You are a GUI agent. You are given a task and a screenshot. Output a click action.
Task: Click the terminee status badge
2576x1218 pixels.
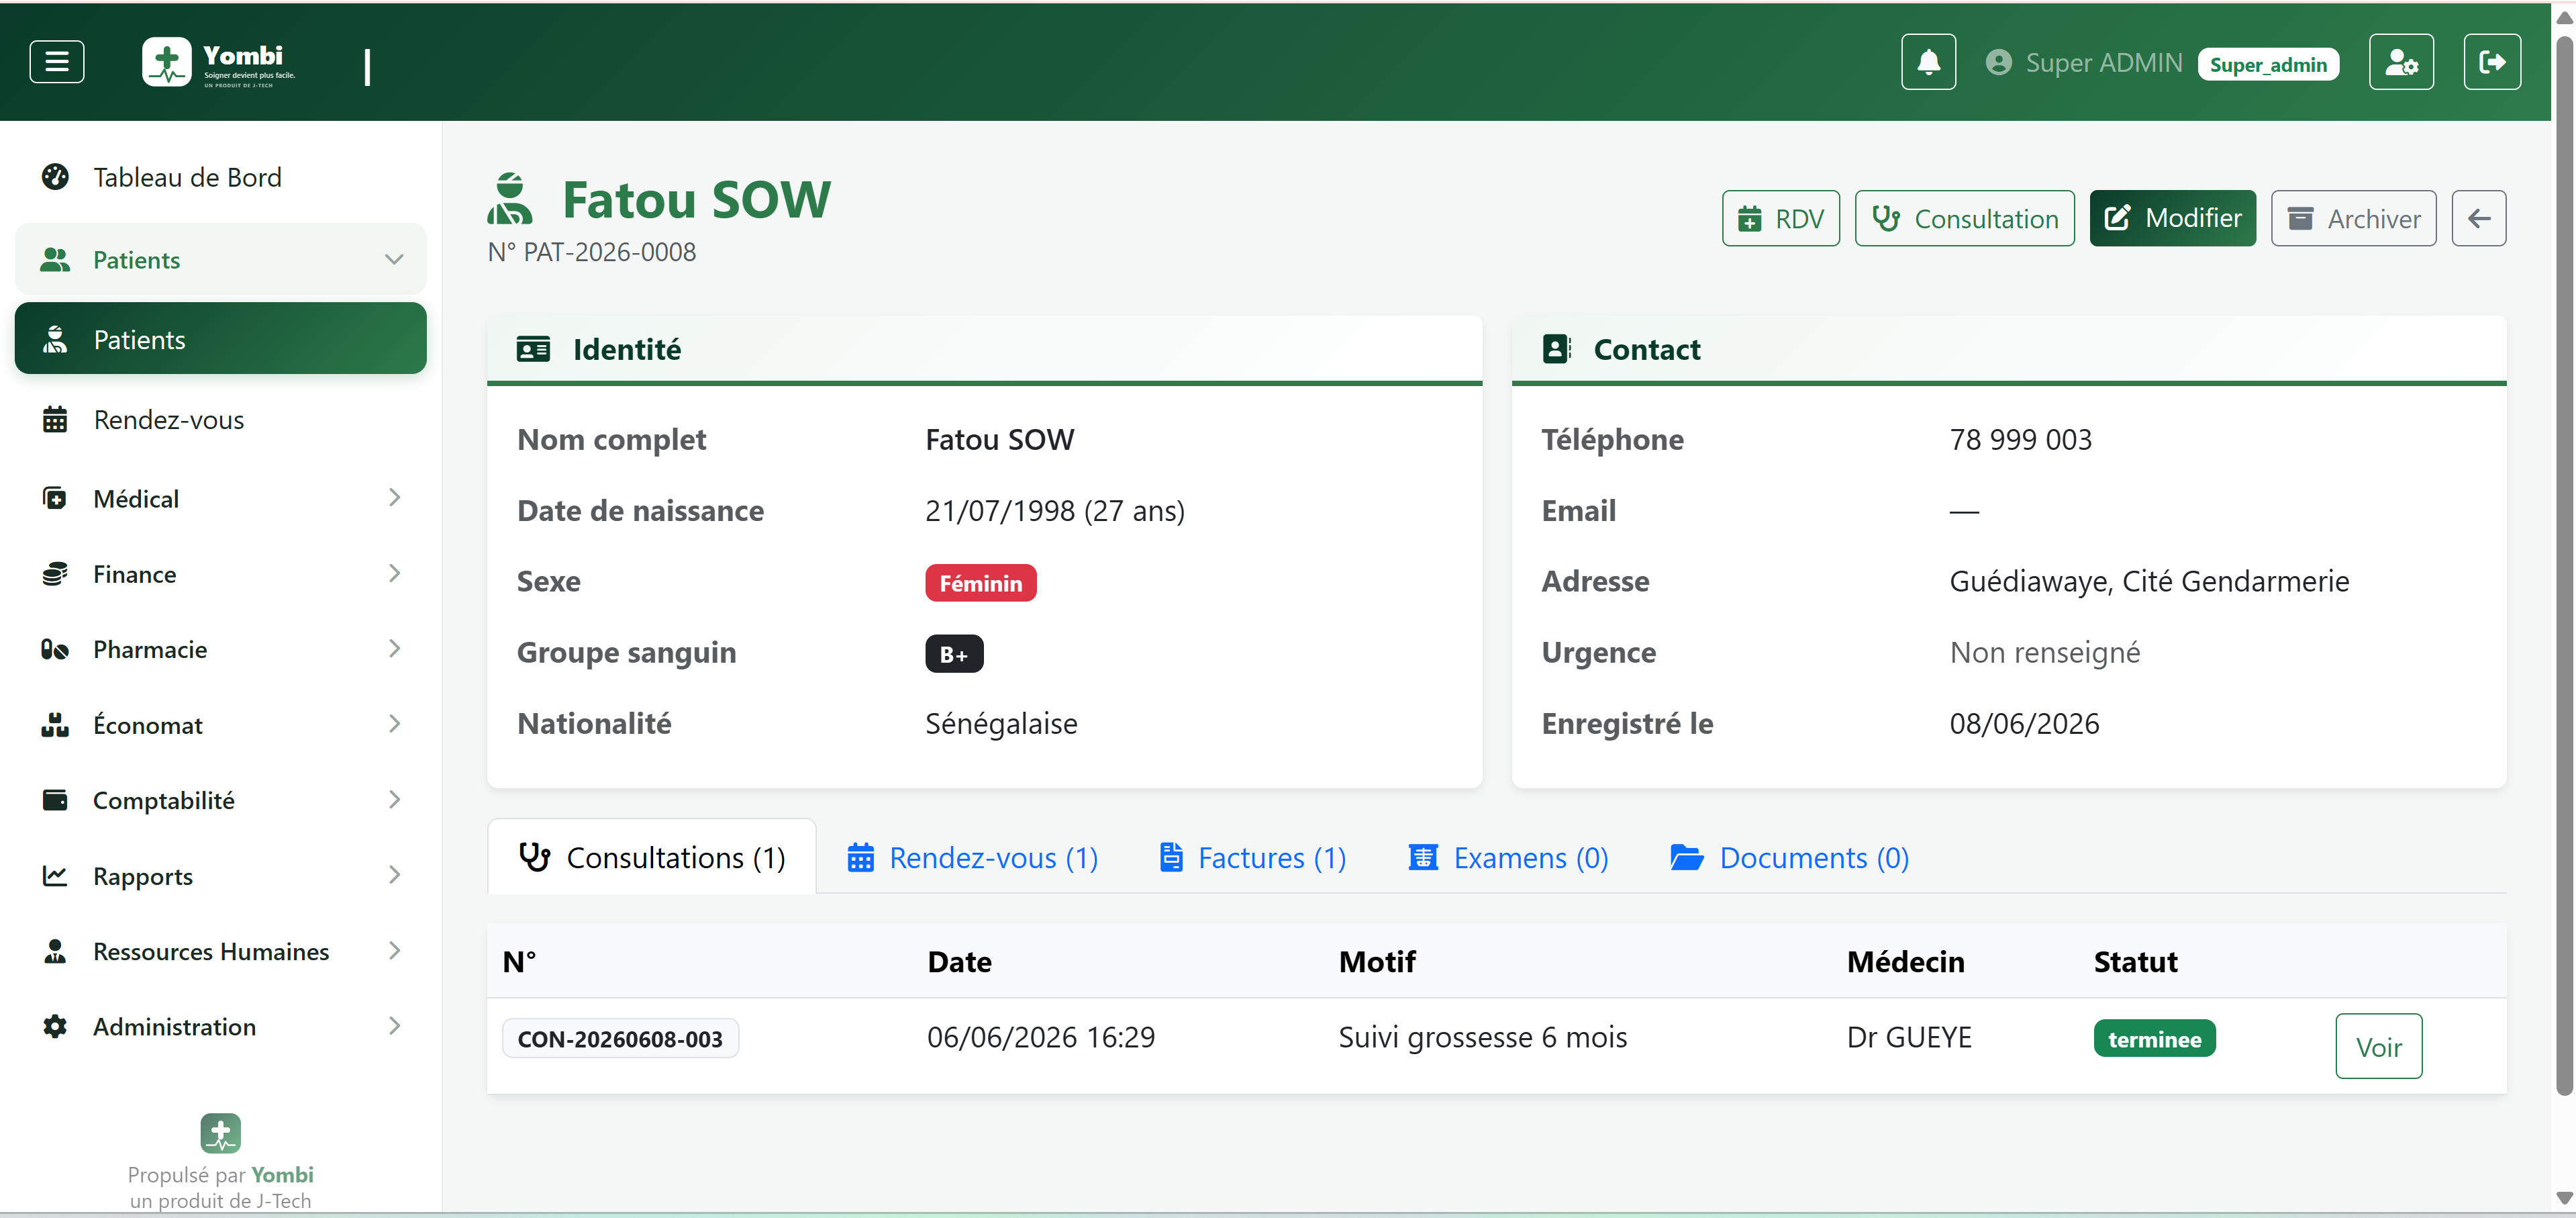[x=2154, y=1038]
